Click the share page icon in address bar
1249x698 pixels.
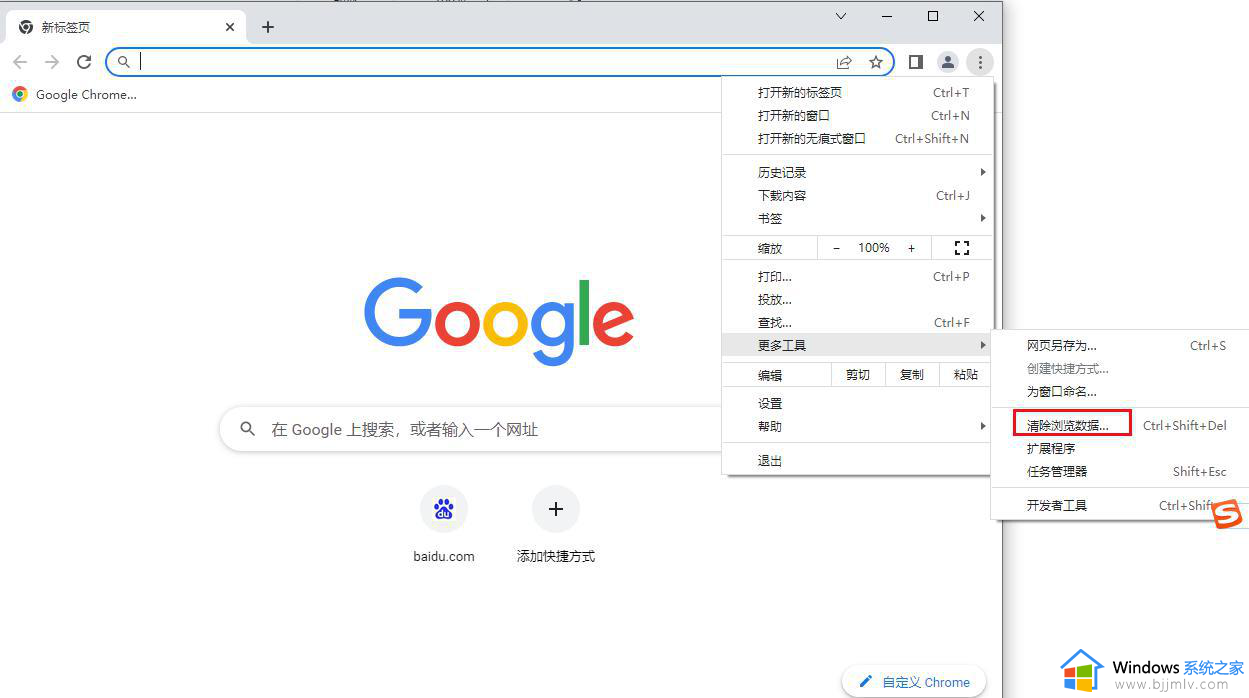pyautogui.click(x=844, y=62)
